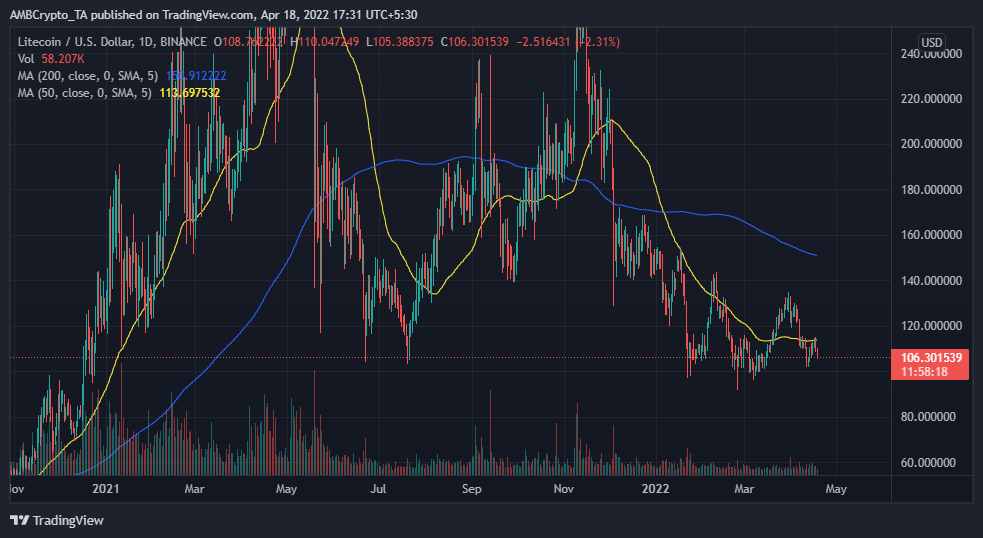This screenshot has width=983, height=538.
Task: Click the Nov label near 2022 on time axis
Action: point(564,490)
